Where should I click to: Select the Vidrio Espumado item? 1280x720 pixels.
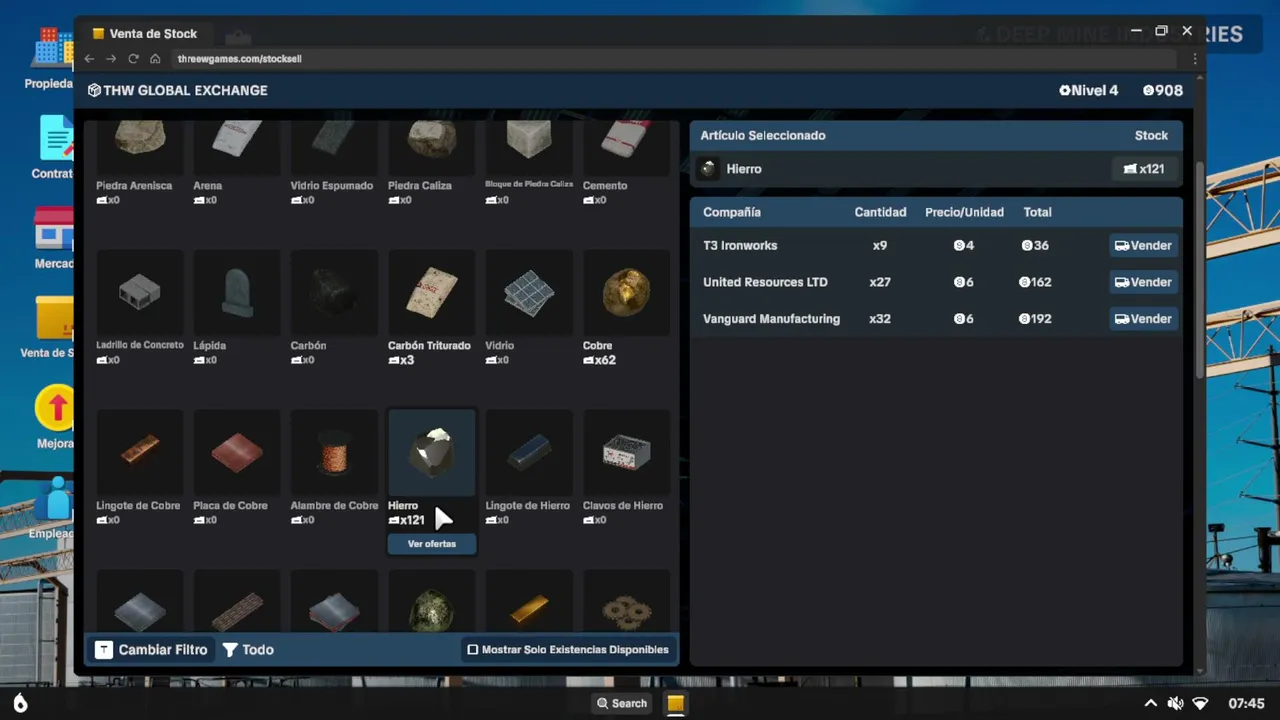coord(334,150)
